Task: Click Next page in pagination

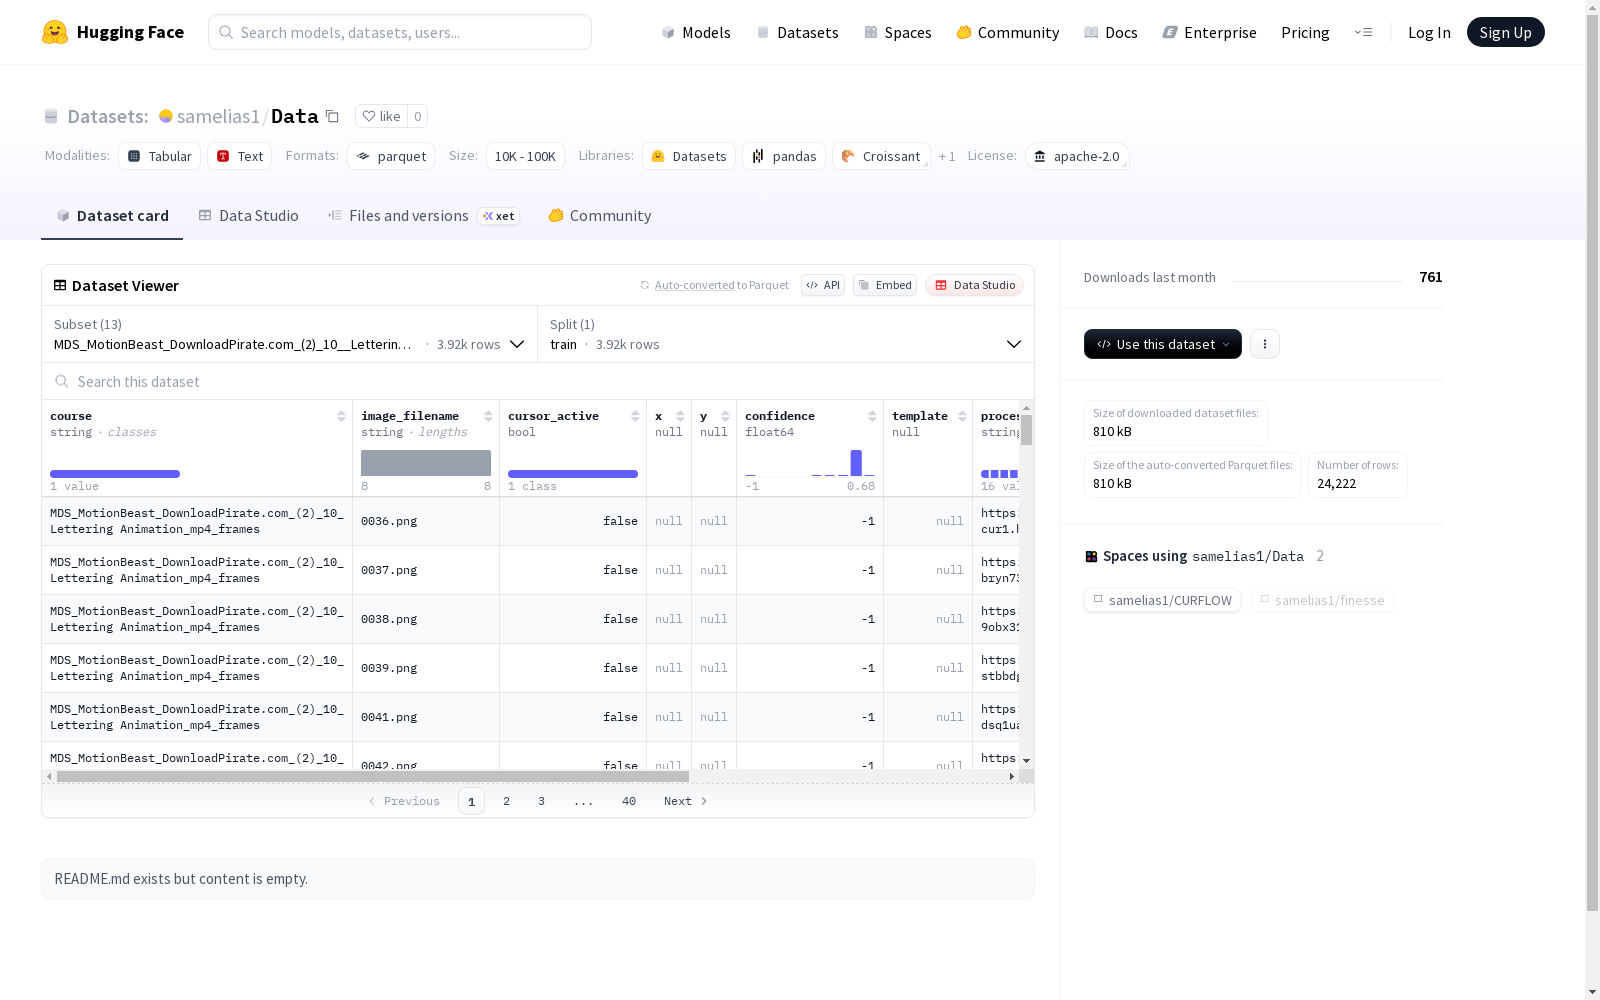Action: 686,801
